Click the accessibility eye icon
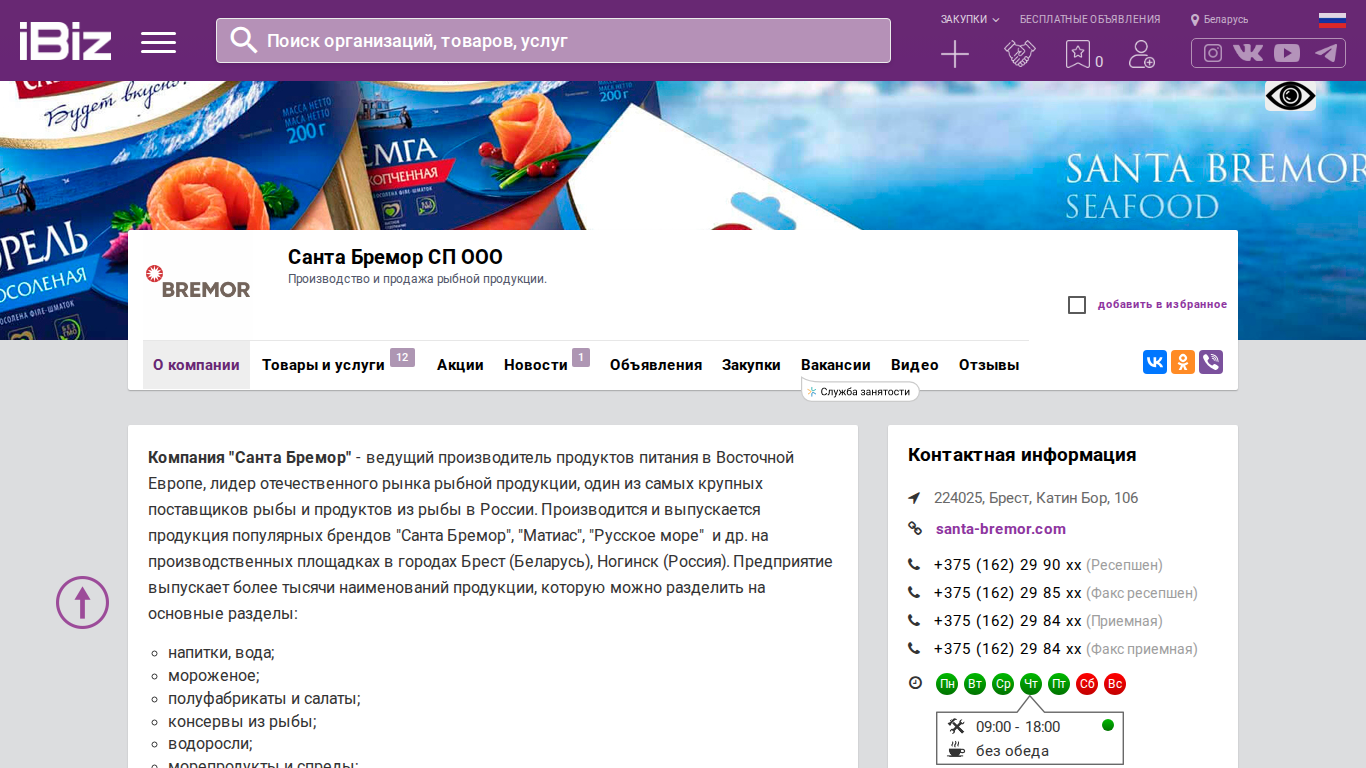1366x768 pixels. [1290, 96]
